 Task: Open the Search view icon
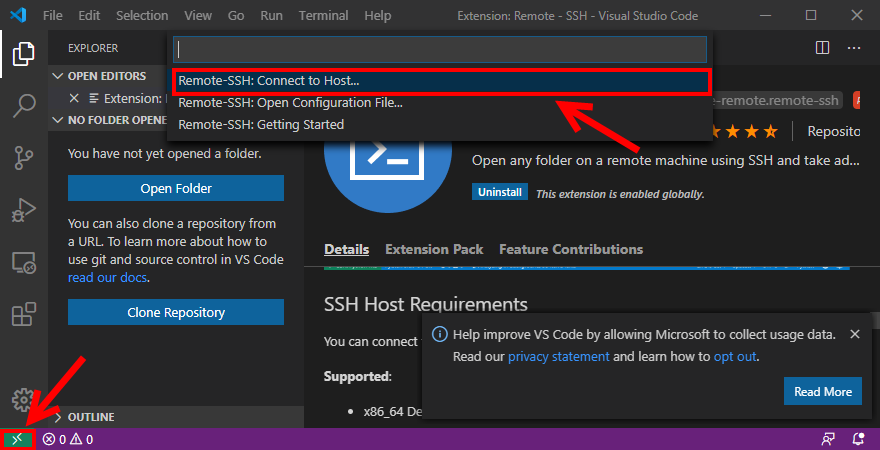[x=24, y=106]
